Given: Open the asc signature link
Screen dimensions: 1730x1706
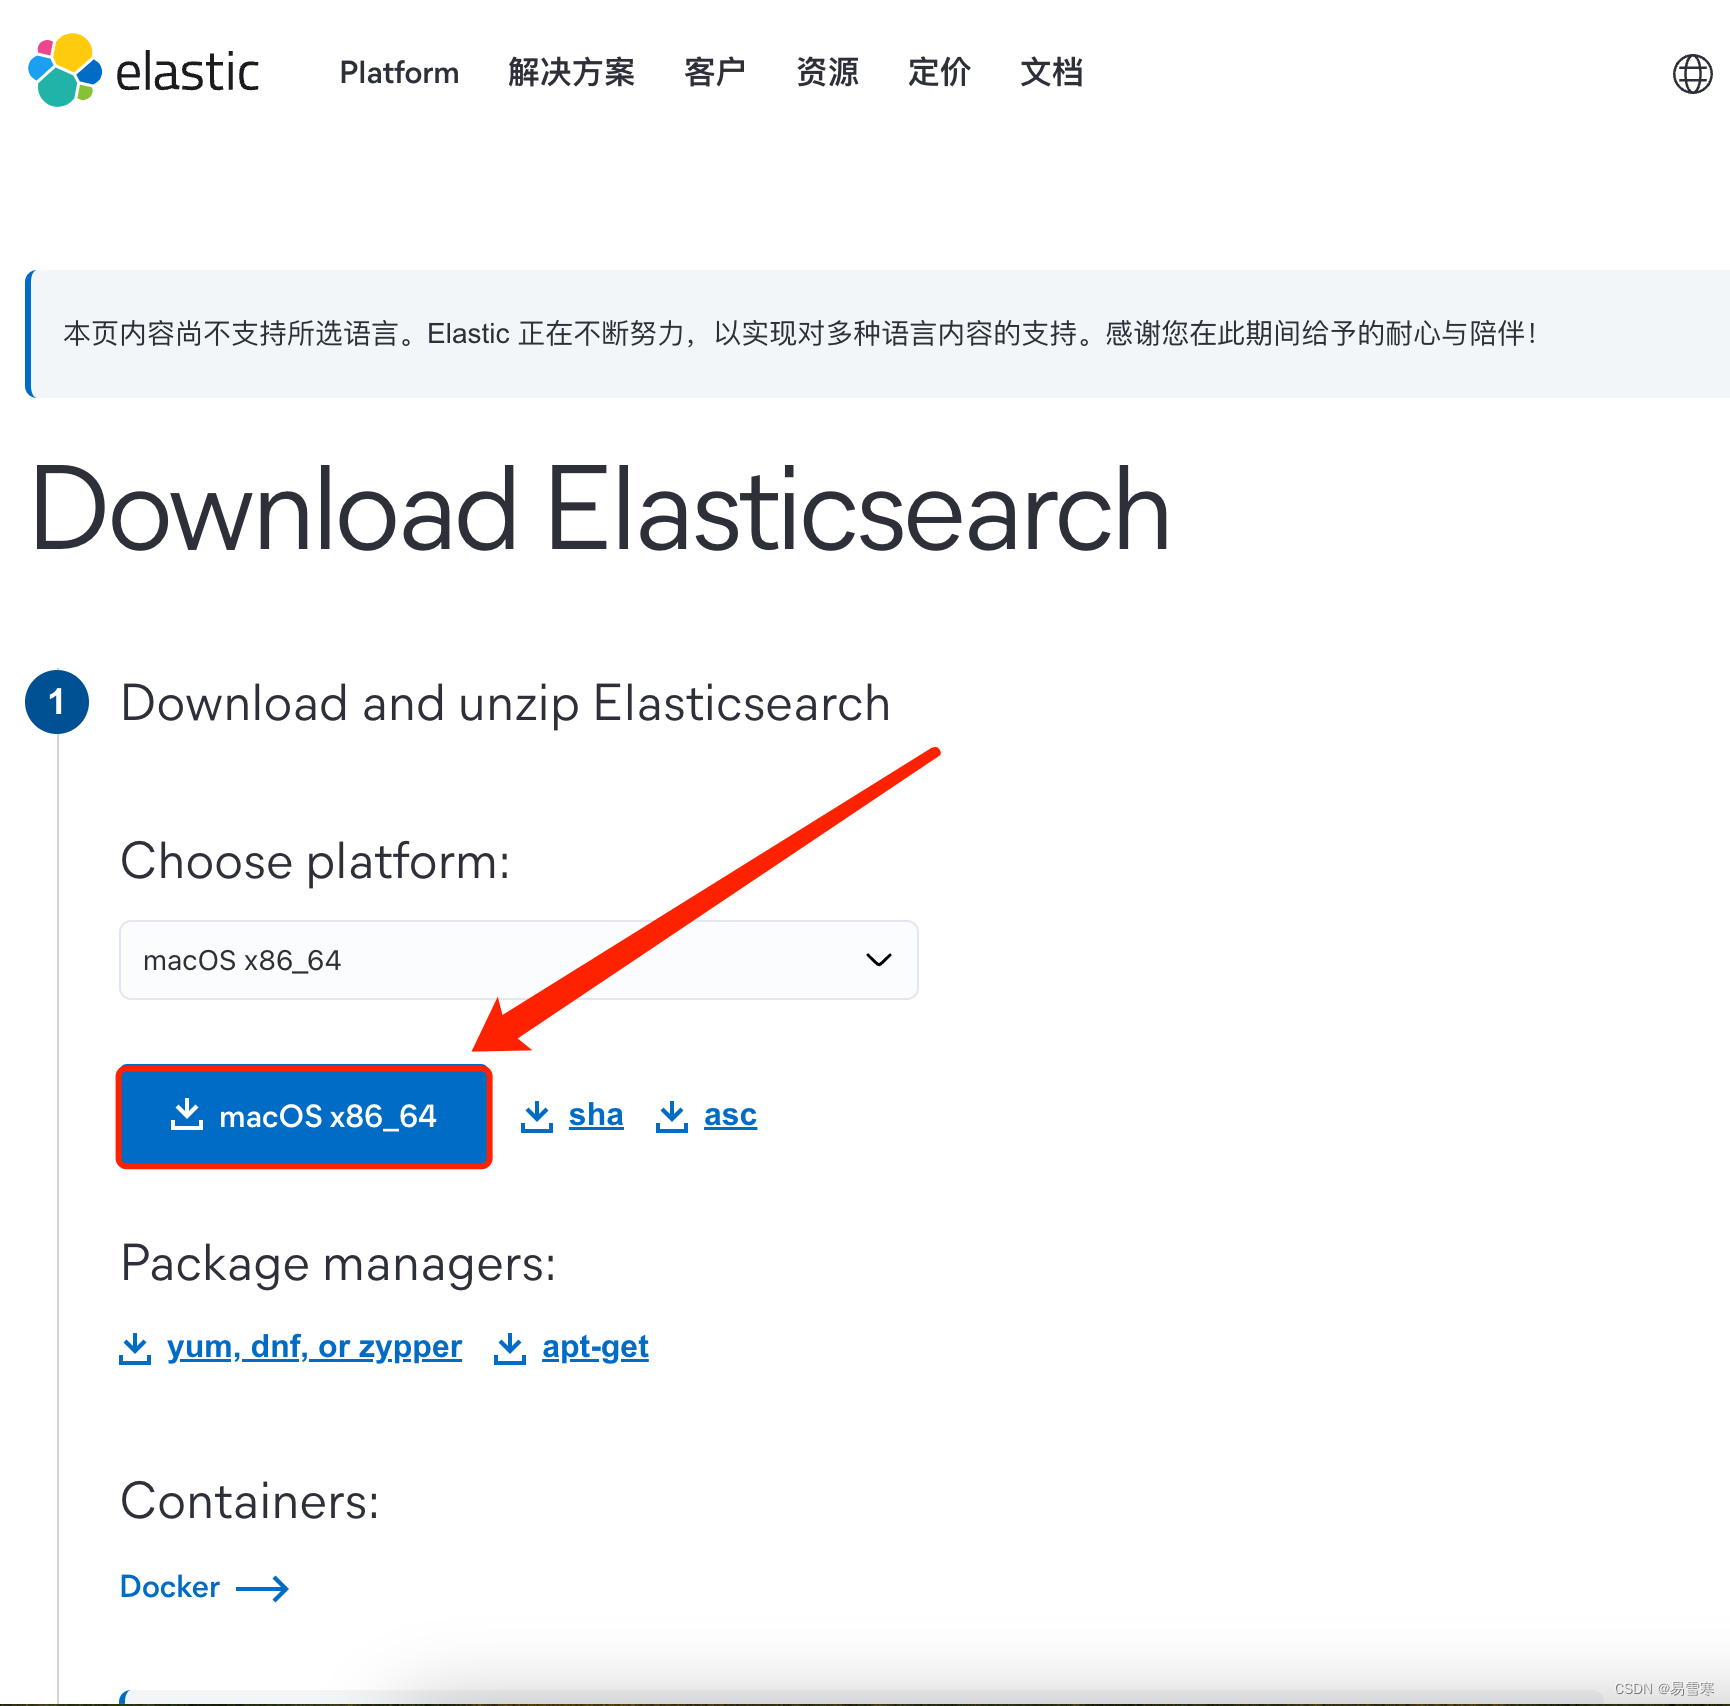Looking at the screenshot, I should [730, 1115].
